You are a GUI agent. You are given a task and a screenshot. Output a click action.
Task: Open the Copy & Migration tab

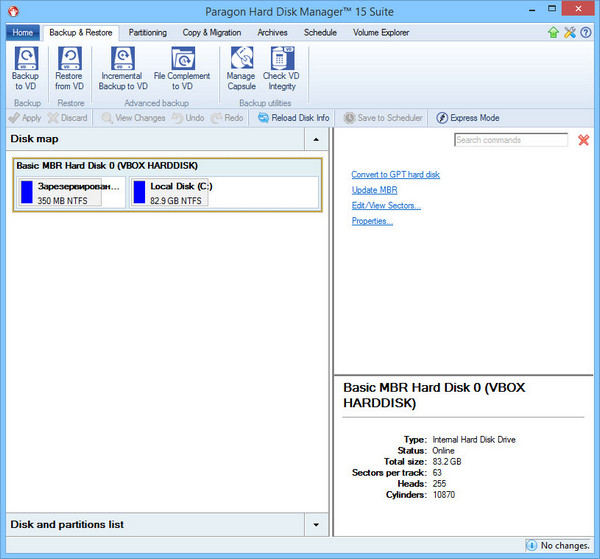(212, 33)
